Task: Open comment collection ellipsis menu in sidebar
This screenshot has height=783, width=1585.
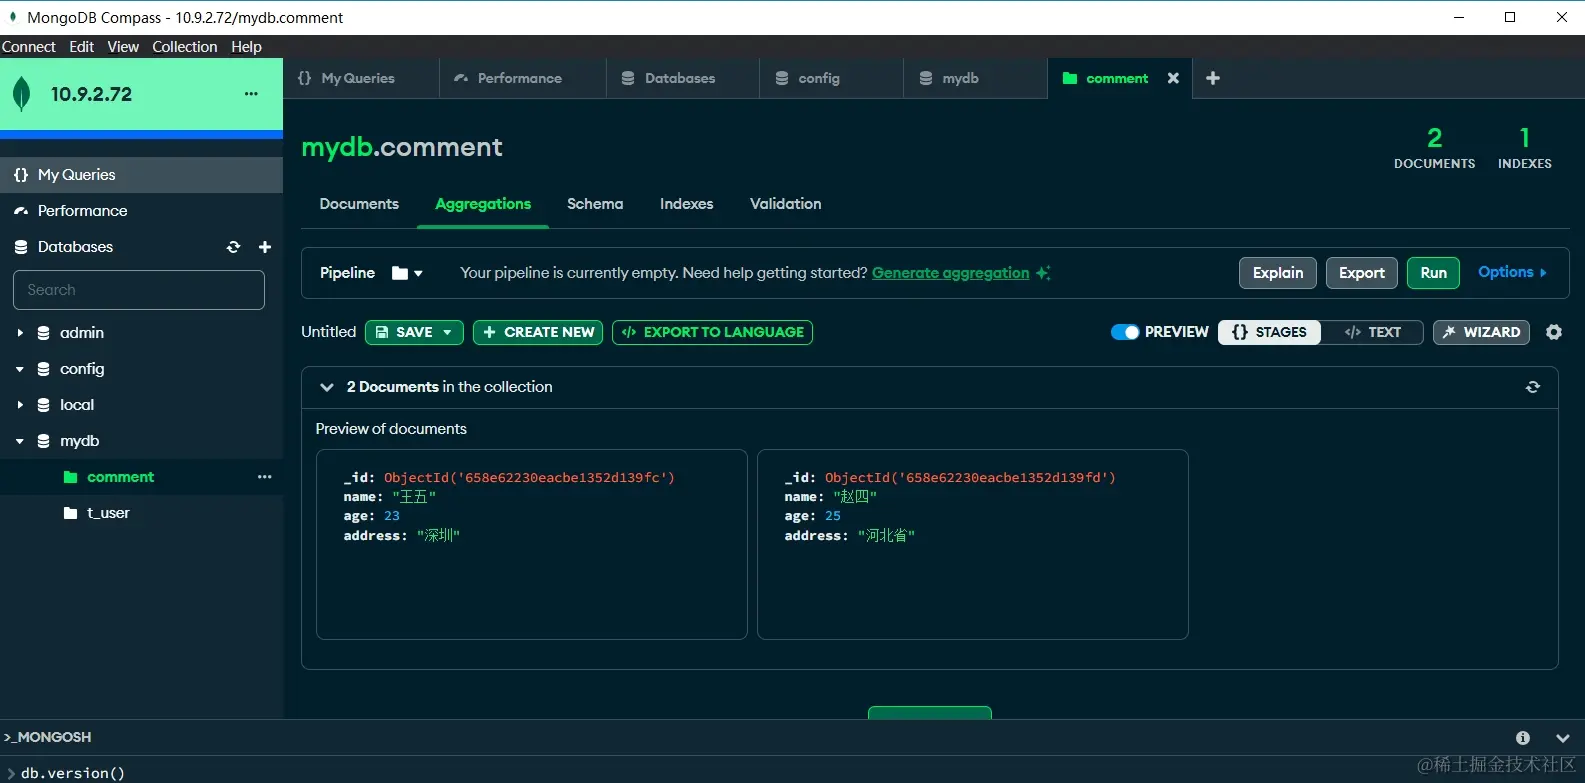Action: 264,477
